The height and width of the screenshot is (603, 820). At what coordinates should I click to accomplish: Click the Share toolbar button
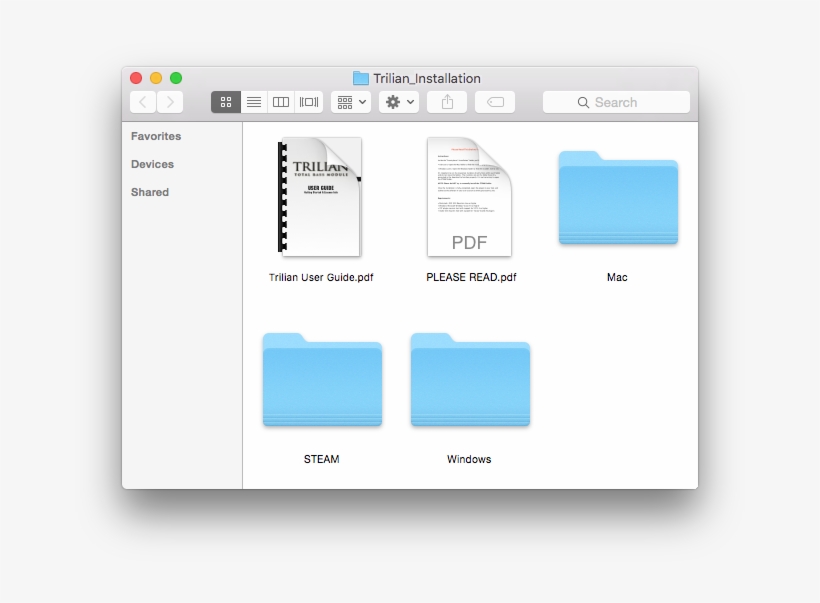[447, 102]
